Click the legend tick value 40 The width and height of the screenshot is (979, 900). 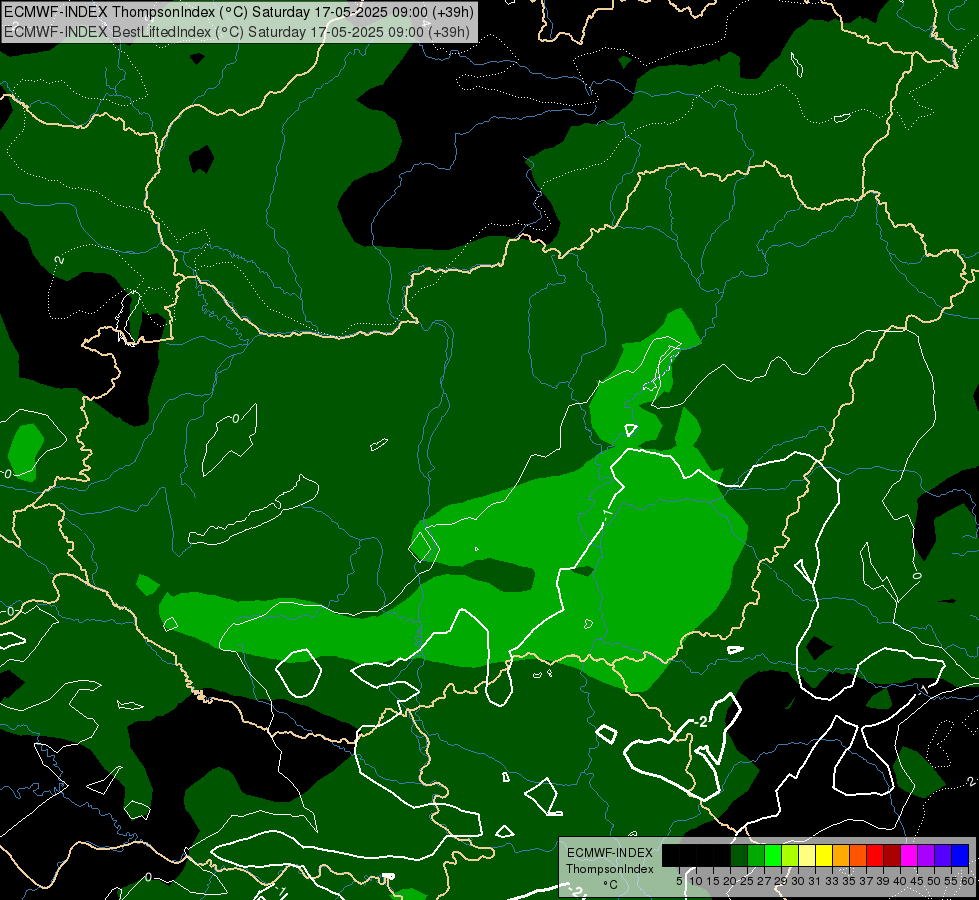click(900, 881)
